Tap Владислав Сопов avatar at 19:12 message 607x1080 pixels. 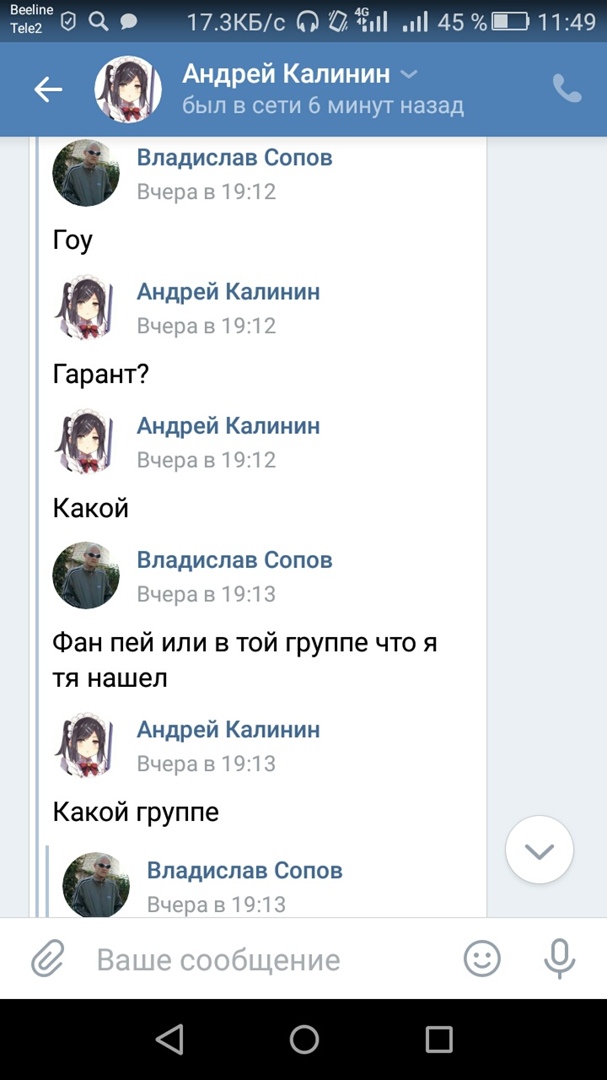86,173
